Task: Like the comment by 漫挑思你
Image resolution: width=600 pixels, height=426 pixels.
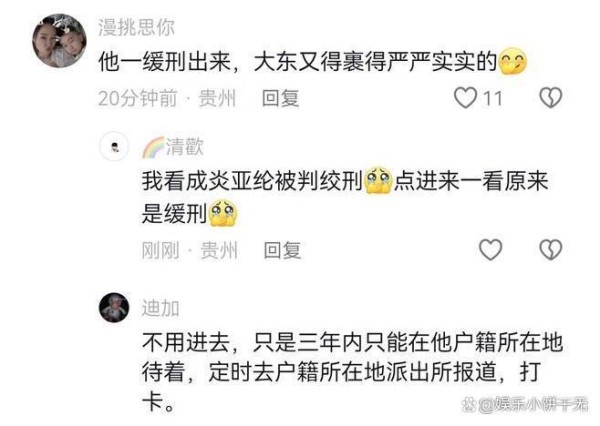Action: pyautogui.click(x=465, y=98)
